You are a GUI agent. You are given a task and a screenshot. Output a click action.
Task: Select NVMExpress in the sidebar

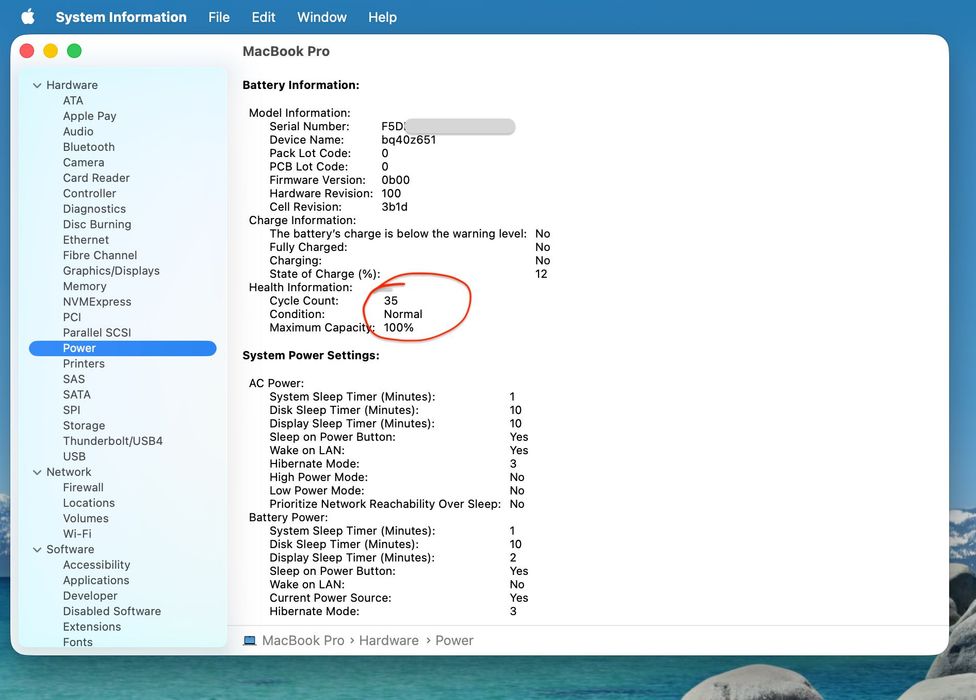pos(97,302)
